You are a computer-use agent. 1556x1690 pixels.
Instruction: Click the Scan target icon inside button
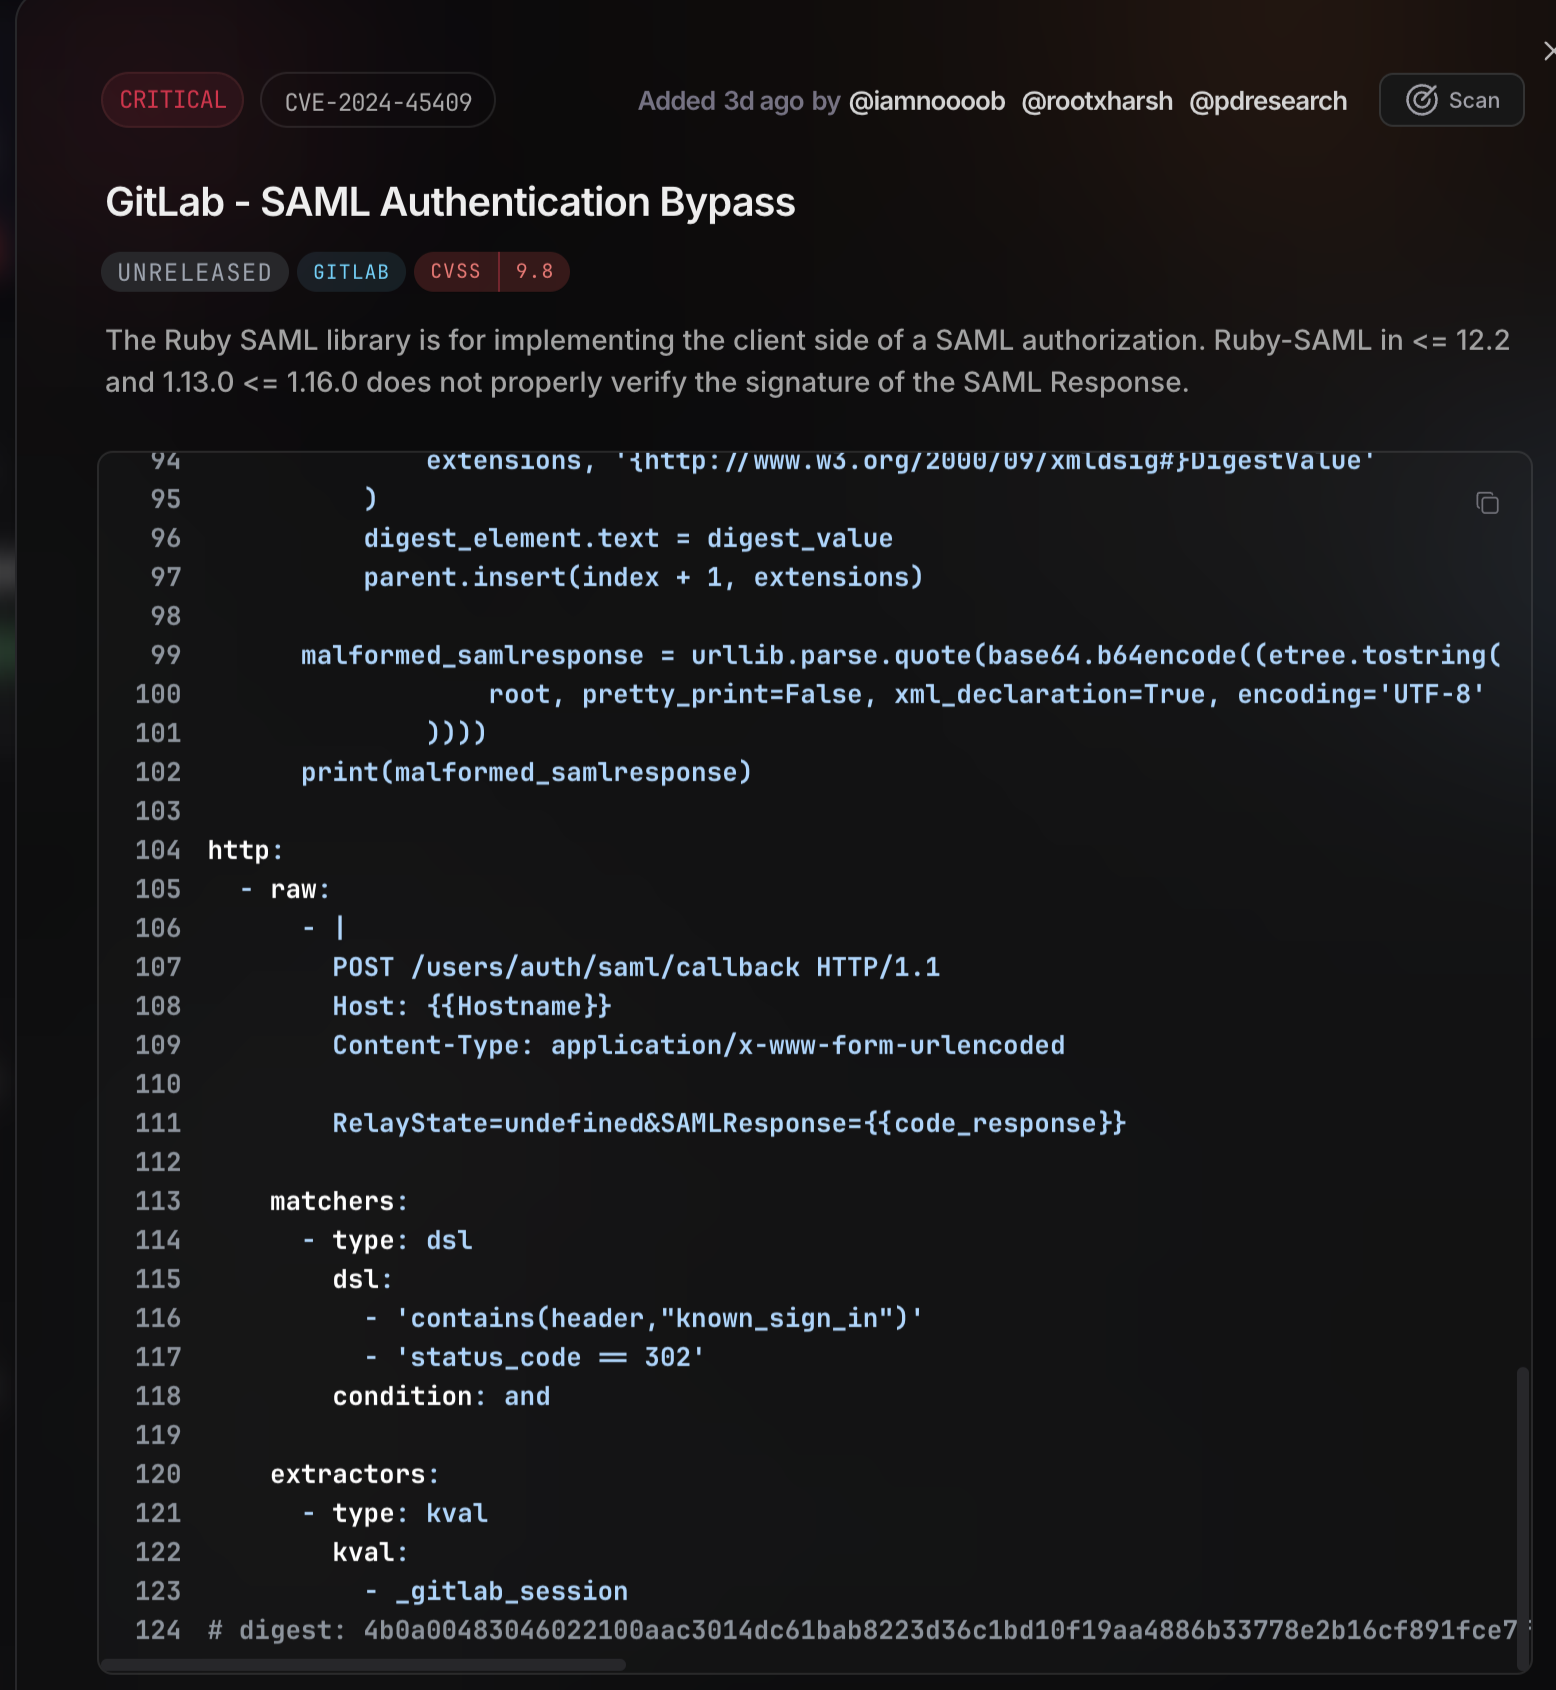(x=1421, y=100)
